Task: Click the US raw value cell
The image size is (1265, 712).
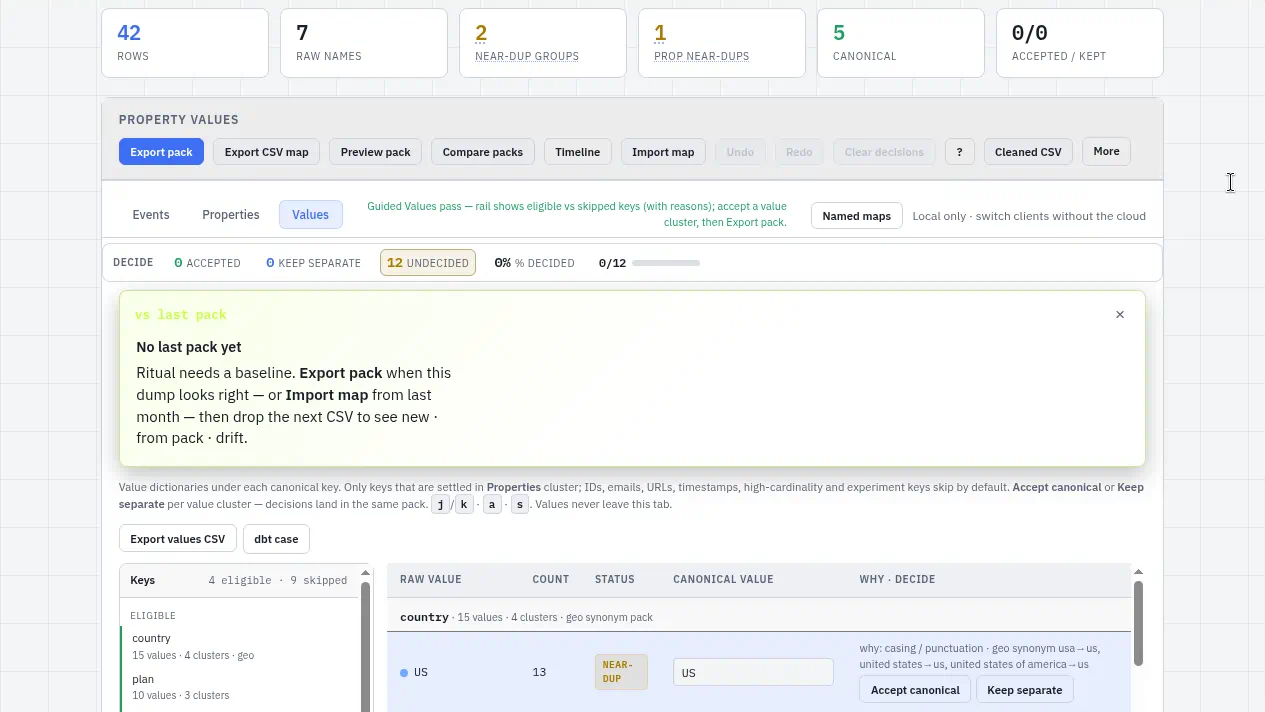Action: pyautogui.click(x=421, y=672)
